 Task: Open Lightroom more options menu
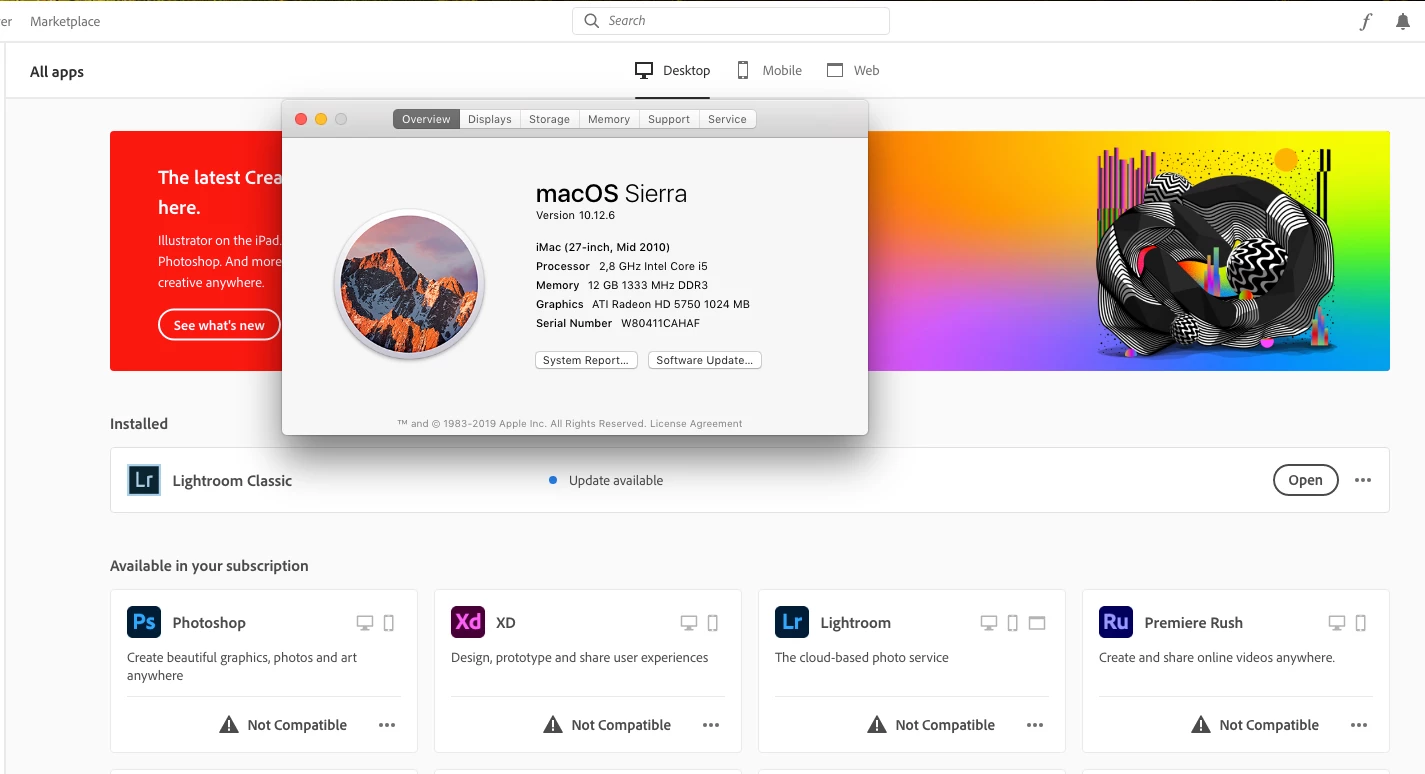tap(1035, 725)
